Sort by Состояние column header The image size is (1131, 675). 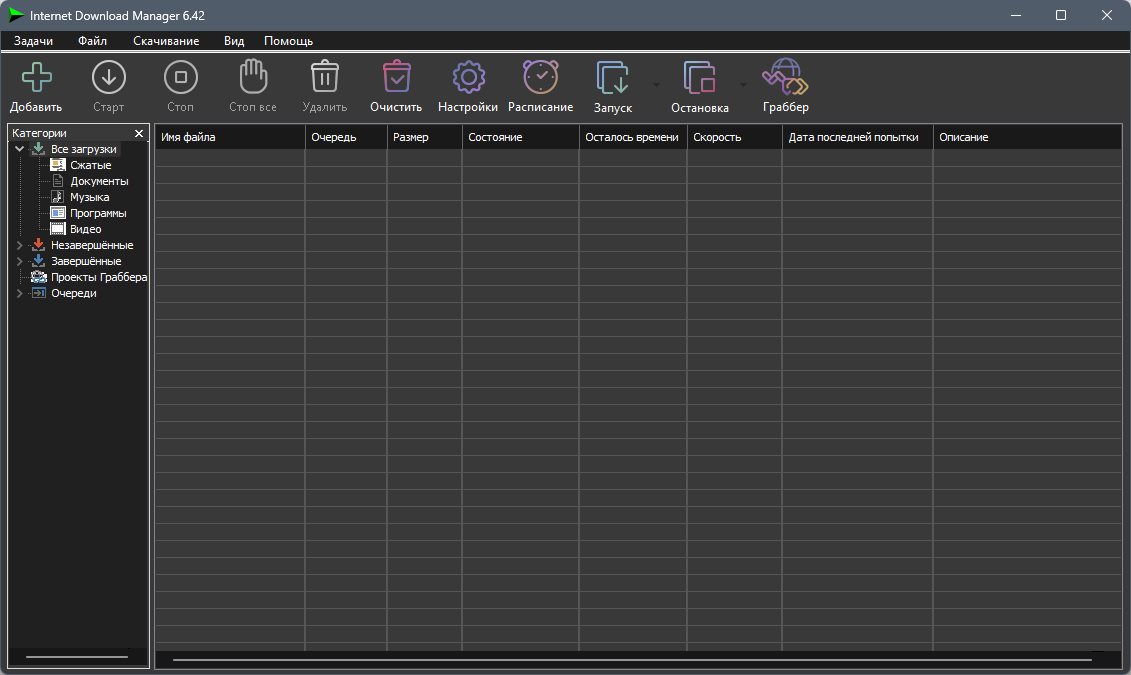coord(519,137)
